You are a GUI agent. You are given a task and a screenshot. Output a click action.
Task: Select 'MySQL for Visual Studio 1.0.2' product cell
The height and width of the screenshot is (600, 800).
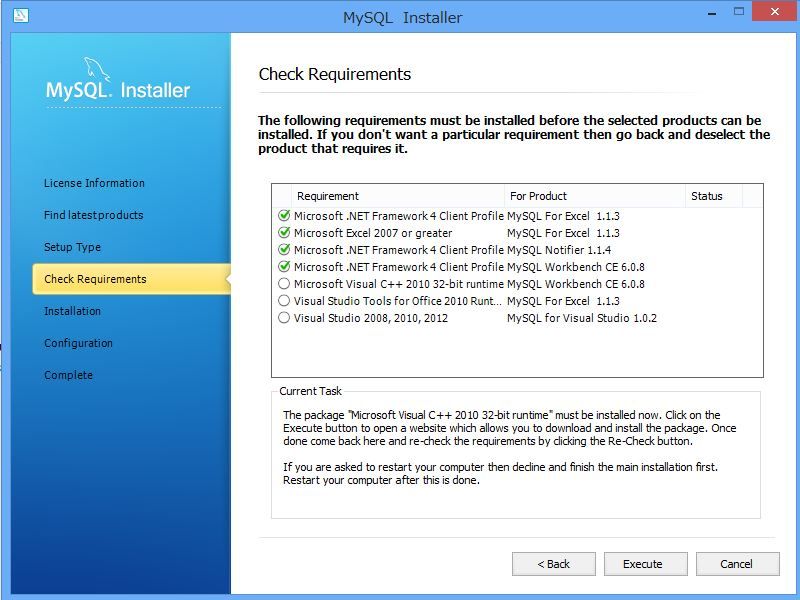click(582, 318)
